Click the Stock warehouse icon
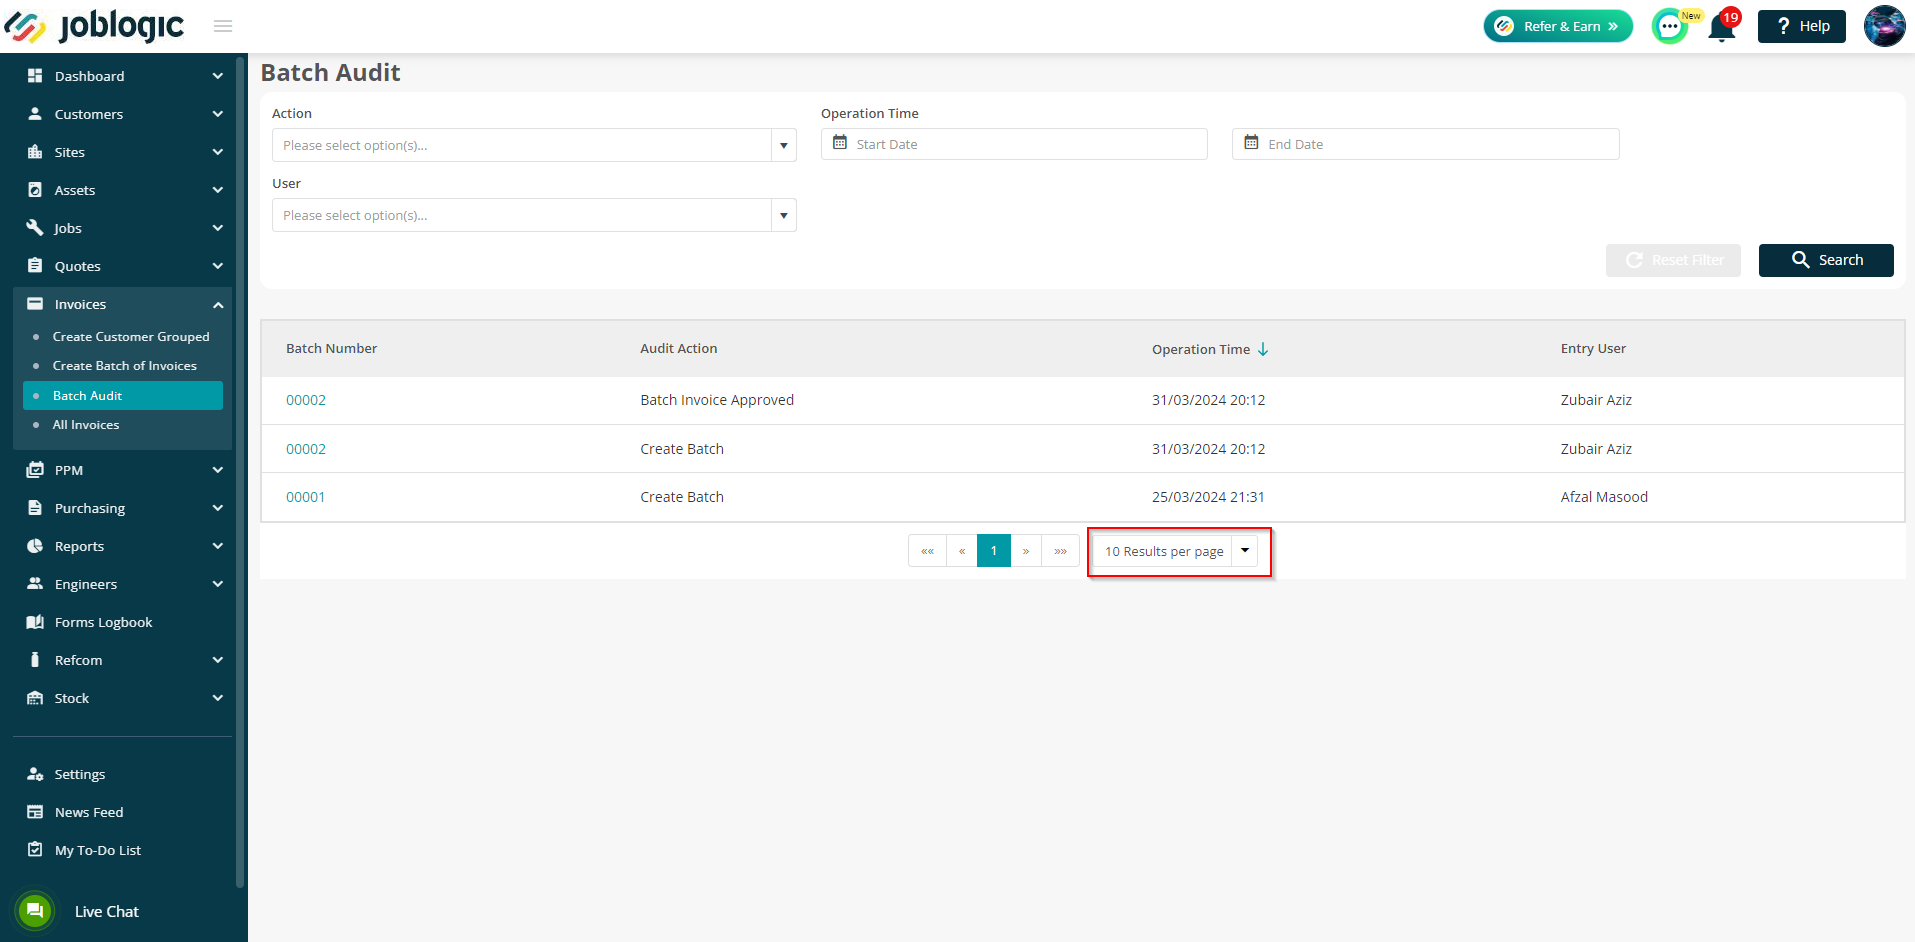This screenshot has height=942, width=1915. [35, 698]
